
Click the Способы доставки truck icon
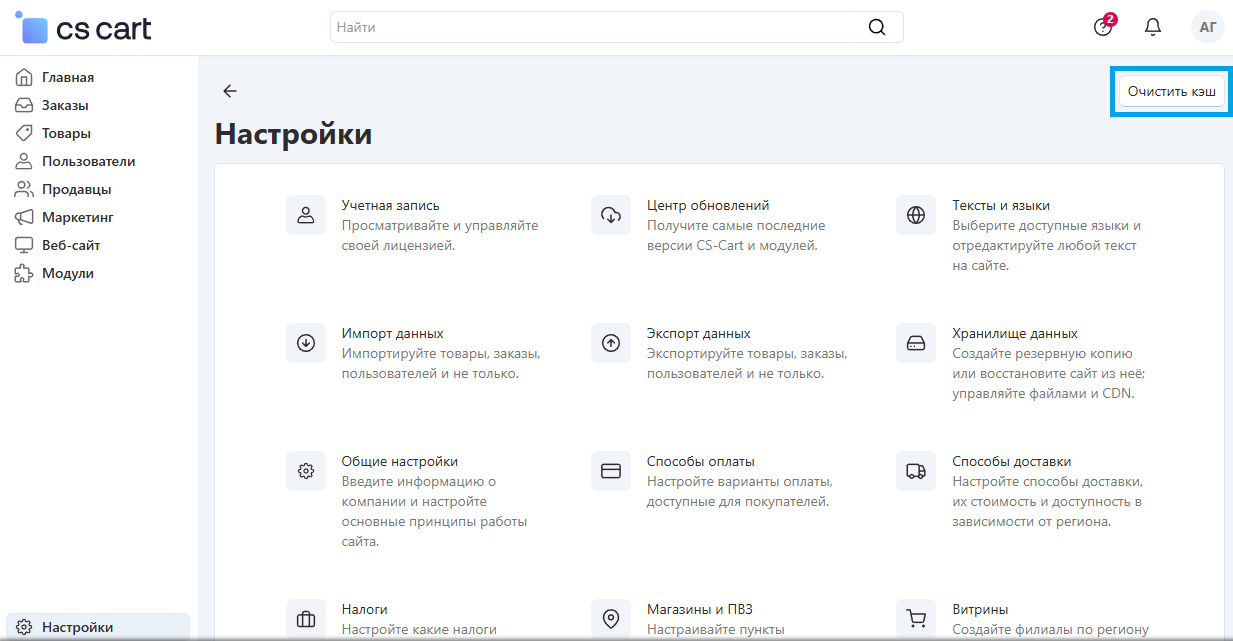(x=916, y=471)
